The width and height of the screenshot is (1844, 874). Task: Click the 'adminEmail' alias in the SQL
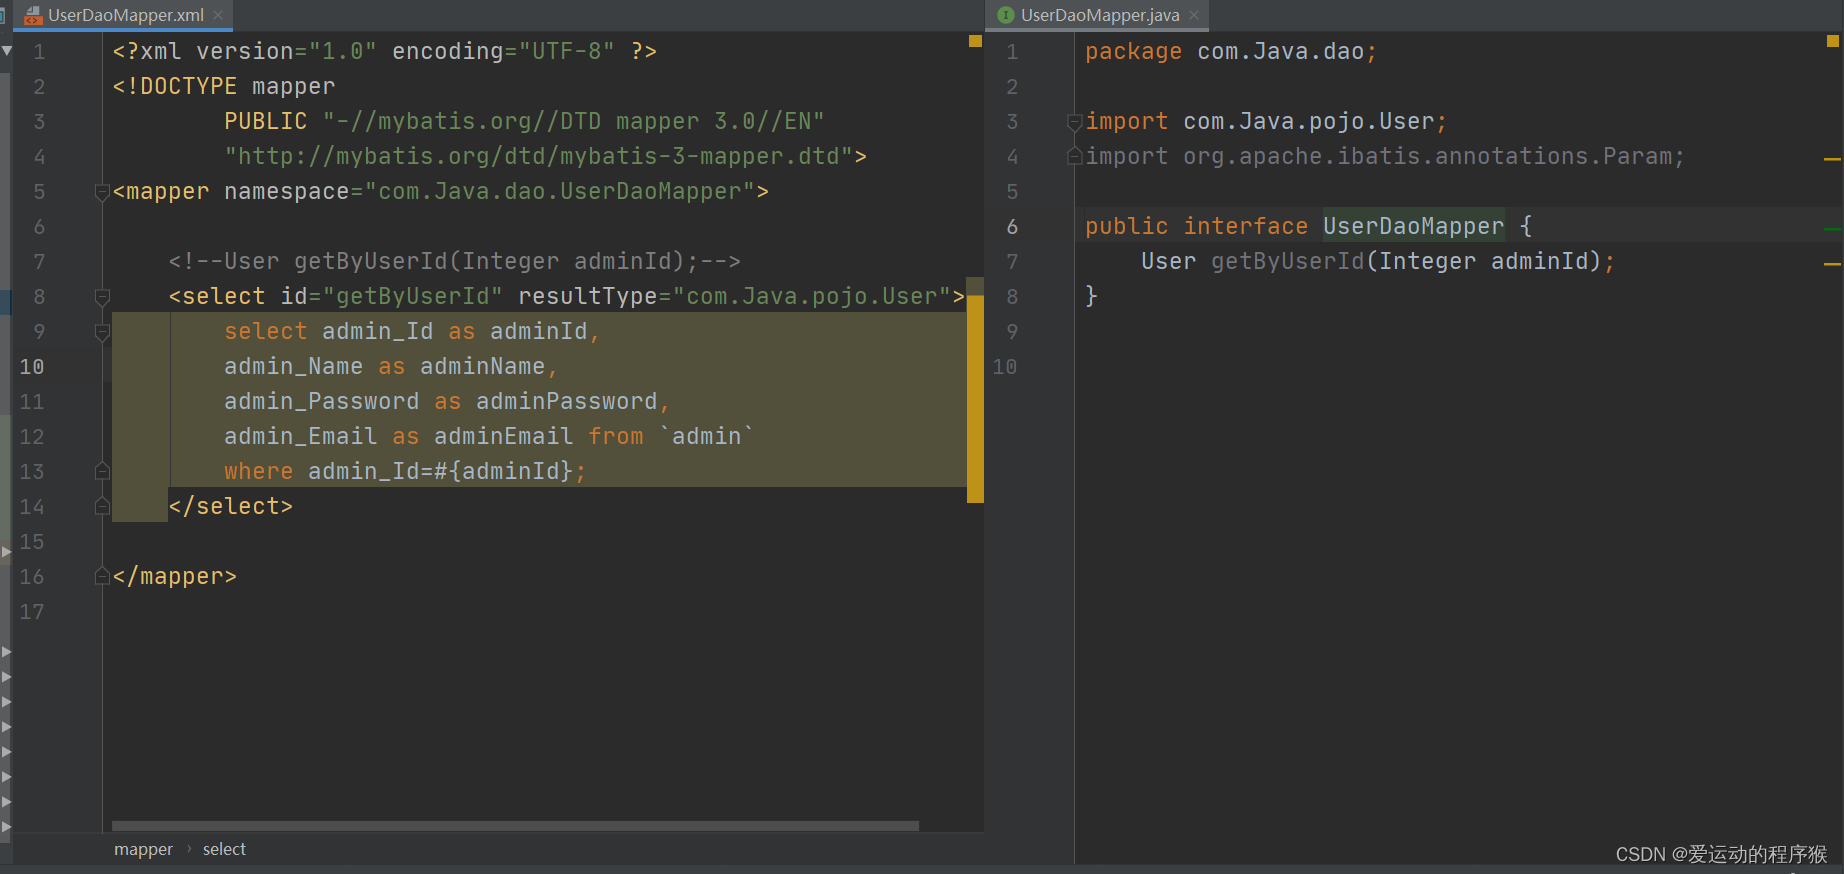[x=503, y=437]
